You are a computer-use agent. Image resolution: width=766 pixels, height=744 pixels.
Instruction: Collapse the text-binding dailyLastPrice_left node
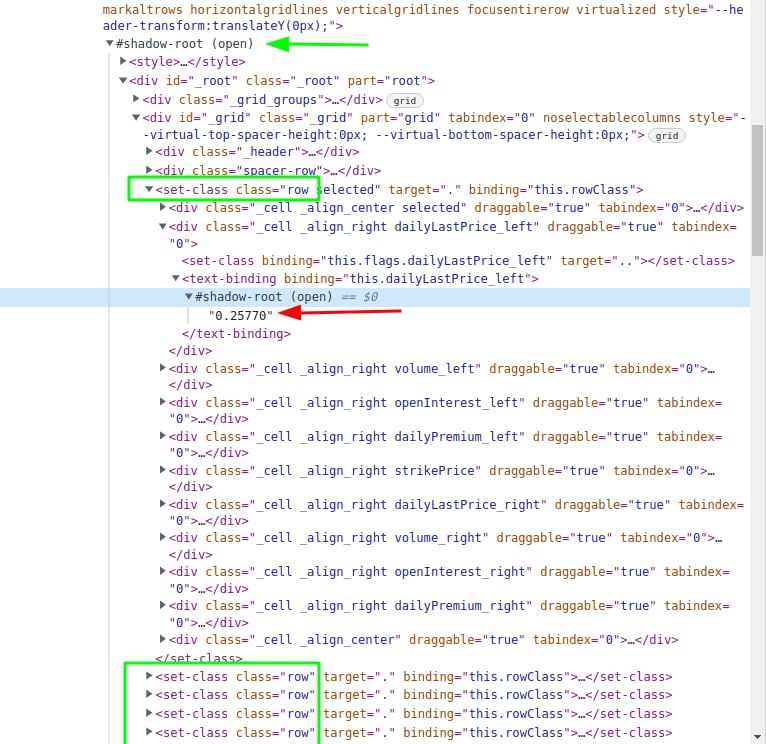[x=176, y=278]
